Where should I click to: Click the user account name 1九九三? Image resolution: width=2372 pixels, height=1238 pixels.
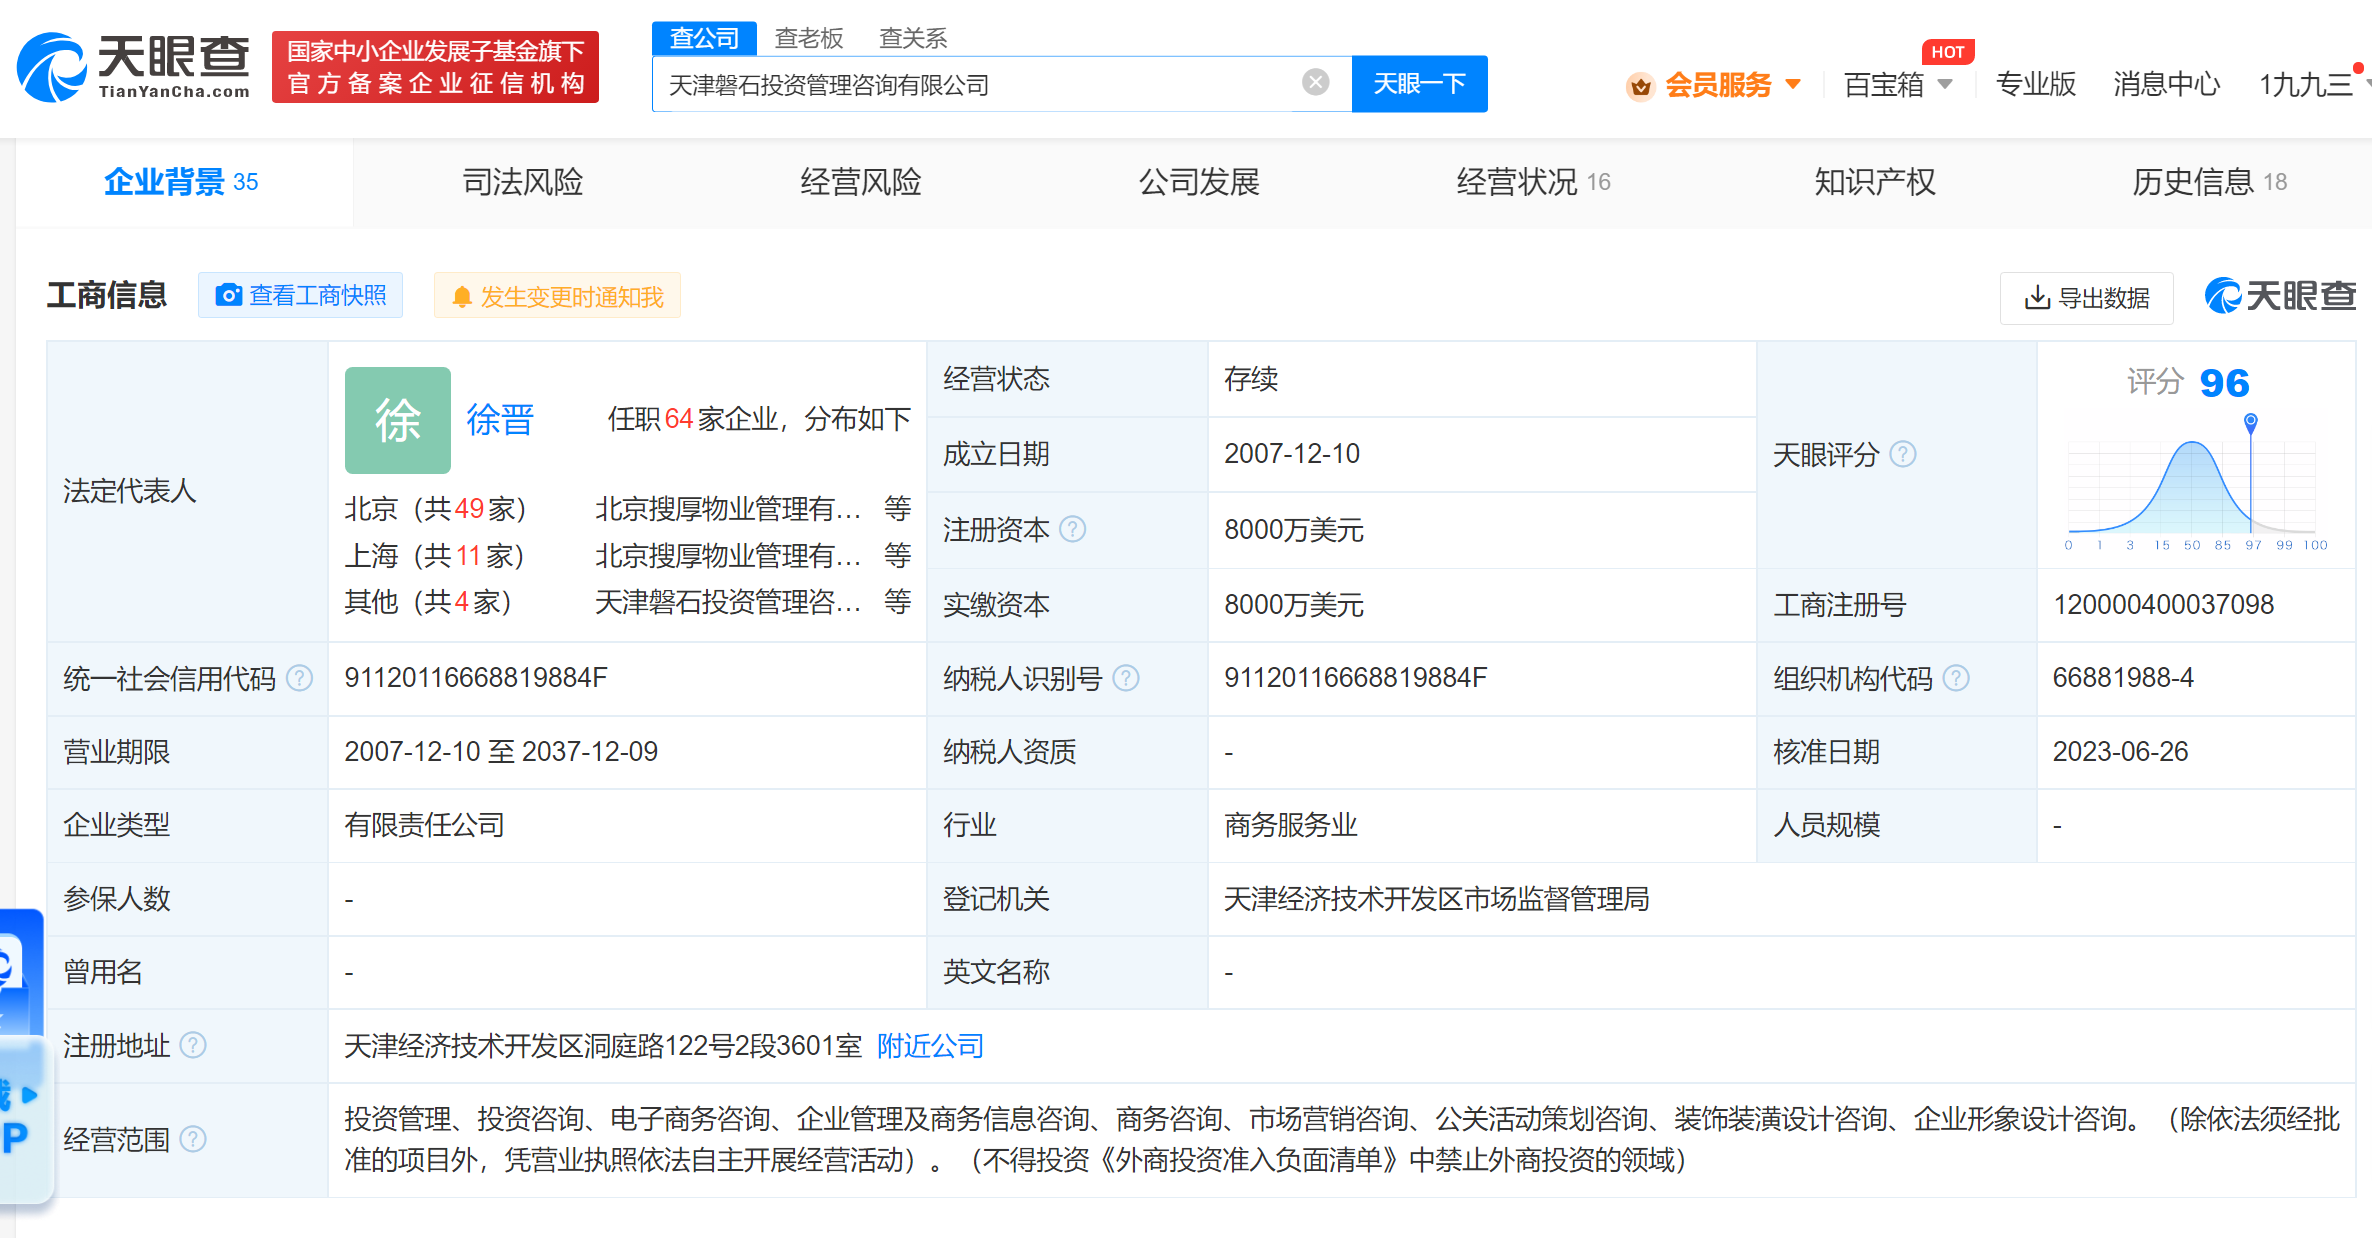pyautogui.click(x=2305, y=85)
